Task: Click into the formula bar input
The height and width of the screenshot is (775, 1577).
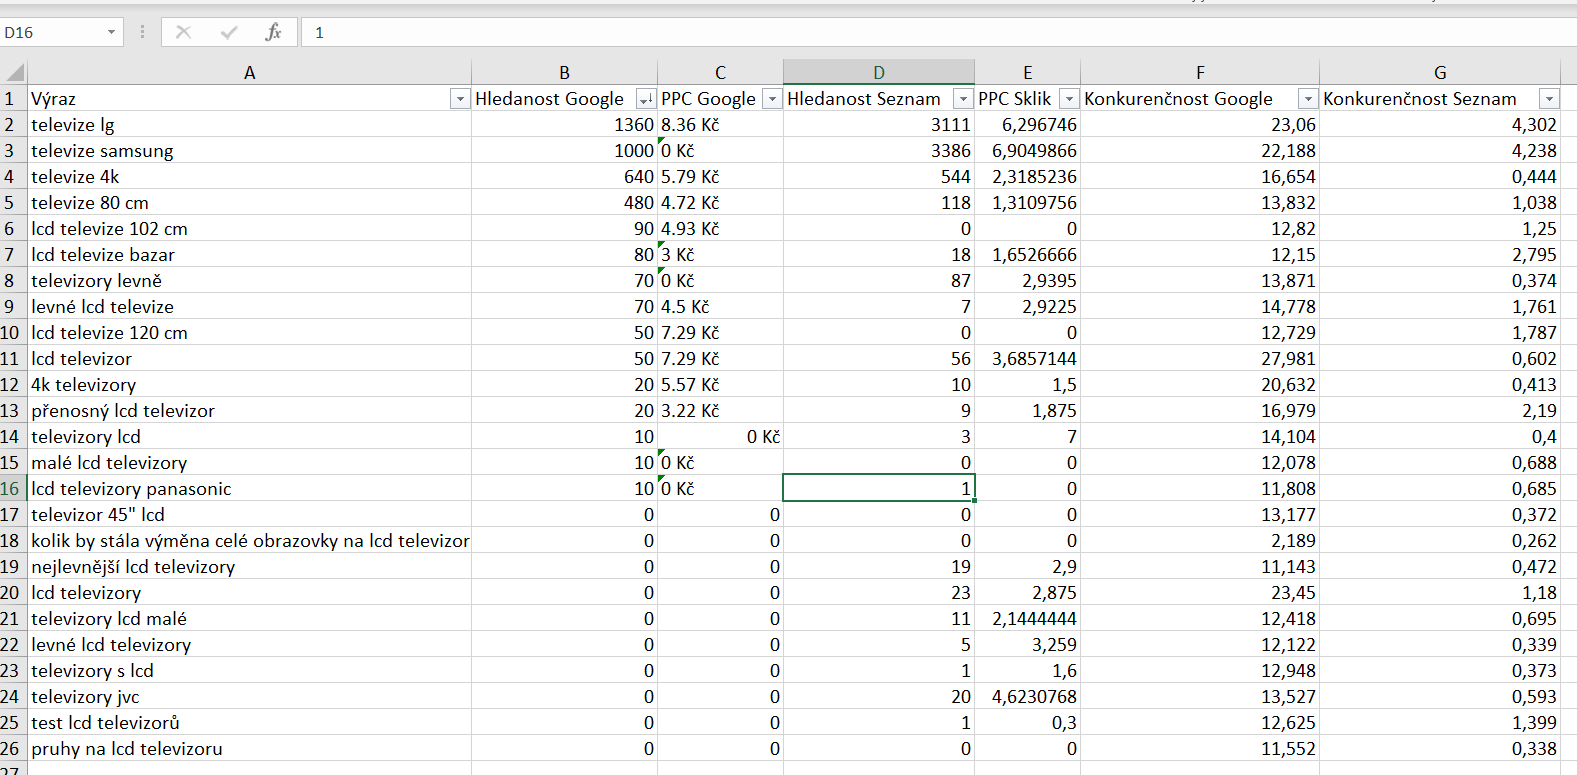Action: point(900,32)
